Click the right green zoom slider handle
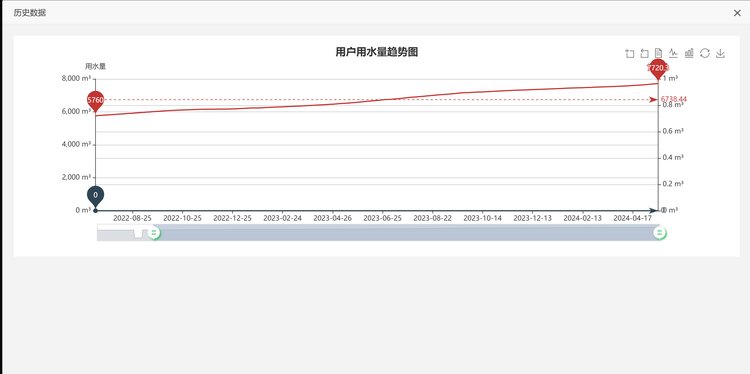750x374 pixels. tap(660, 233)
